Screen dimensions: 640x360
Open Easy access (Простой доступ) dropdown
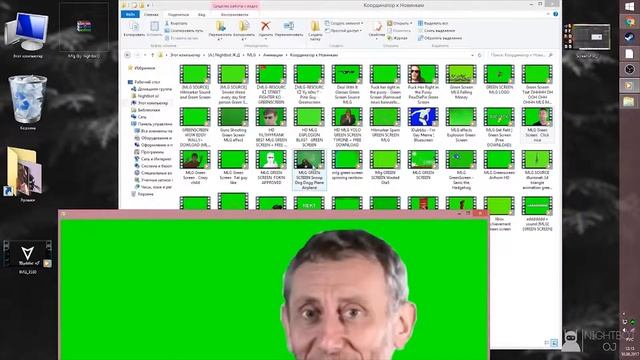pos(343,31)
